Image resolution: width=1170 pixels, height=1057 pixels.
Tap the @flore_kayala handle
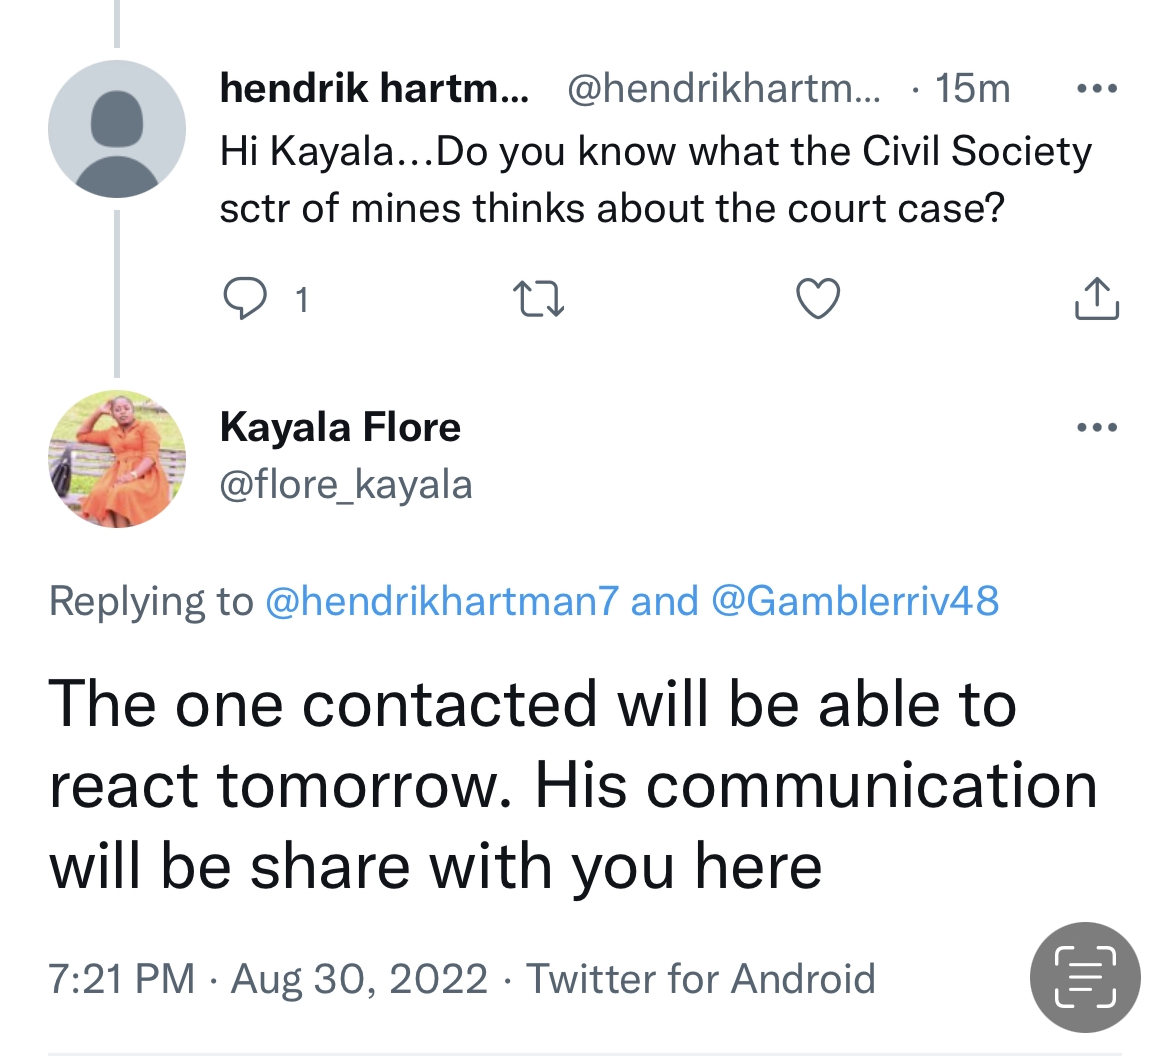click(345, 485)
